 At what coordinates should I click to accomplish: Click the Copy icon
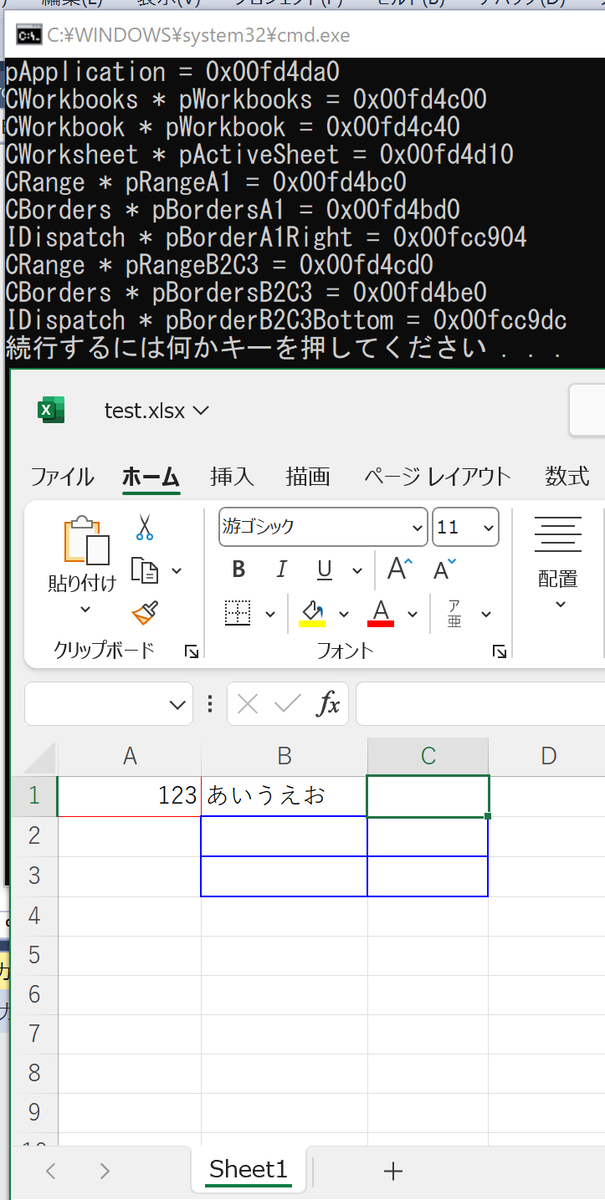(x=146, y=570)
